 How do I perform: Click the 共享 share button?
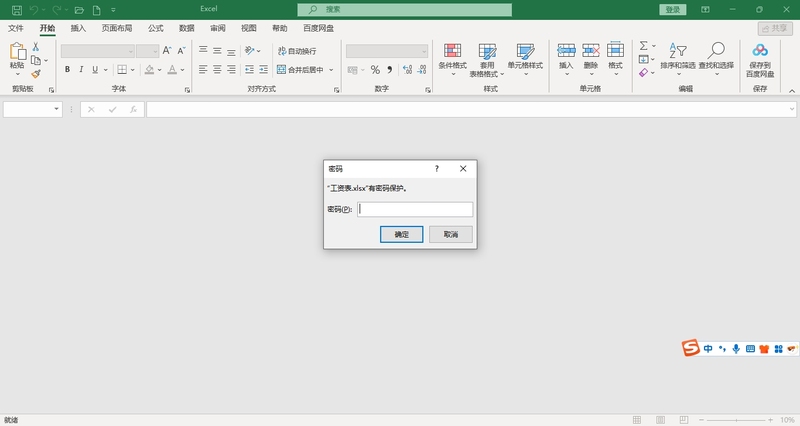coord(775,29)
